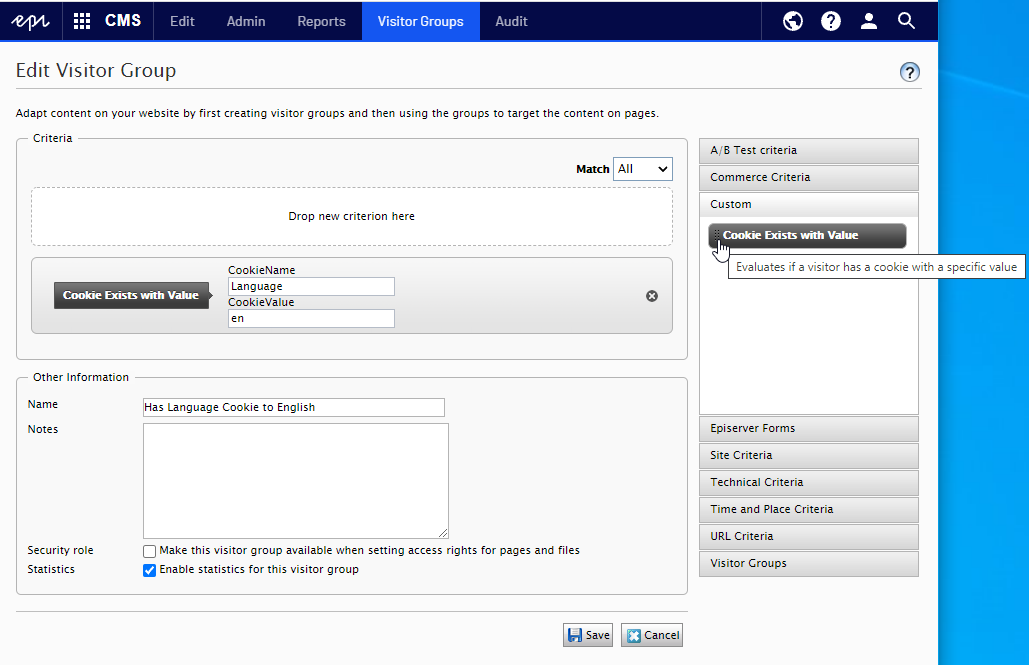The image size is (1029, 665).
Task: Open the help question mark in navbar
Action: (831, 21)
